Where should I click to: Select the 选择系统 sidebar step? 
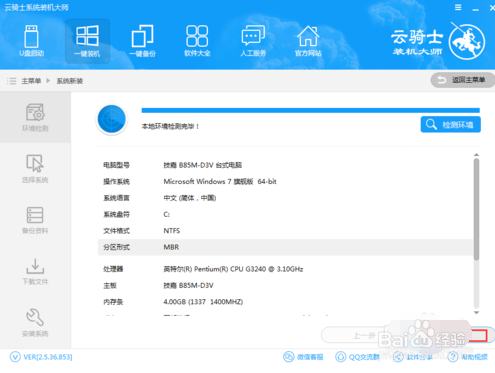(x=35, y=169)
